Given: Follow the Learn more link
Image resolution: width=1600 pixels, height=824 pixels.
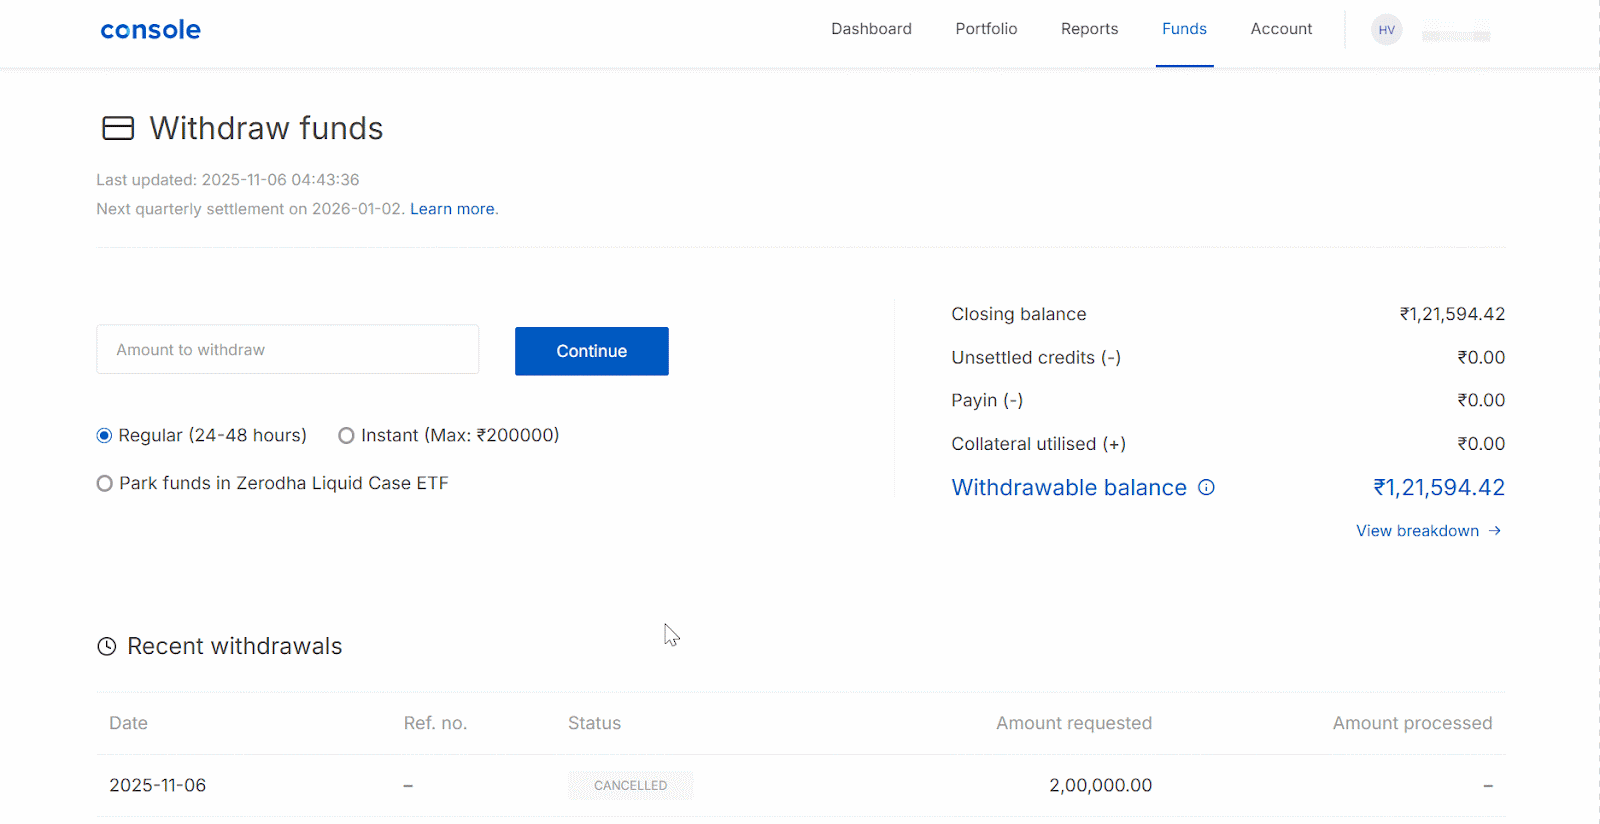Looking at the screenshot, I should click(x=452, y=209).
